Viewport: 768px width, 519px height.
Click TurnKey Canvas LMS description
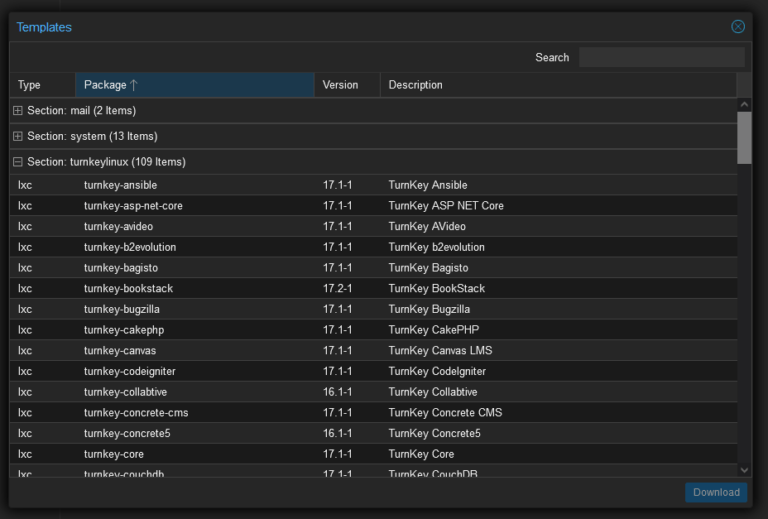440,351
